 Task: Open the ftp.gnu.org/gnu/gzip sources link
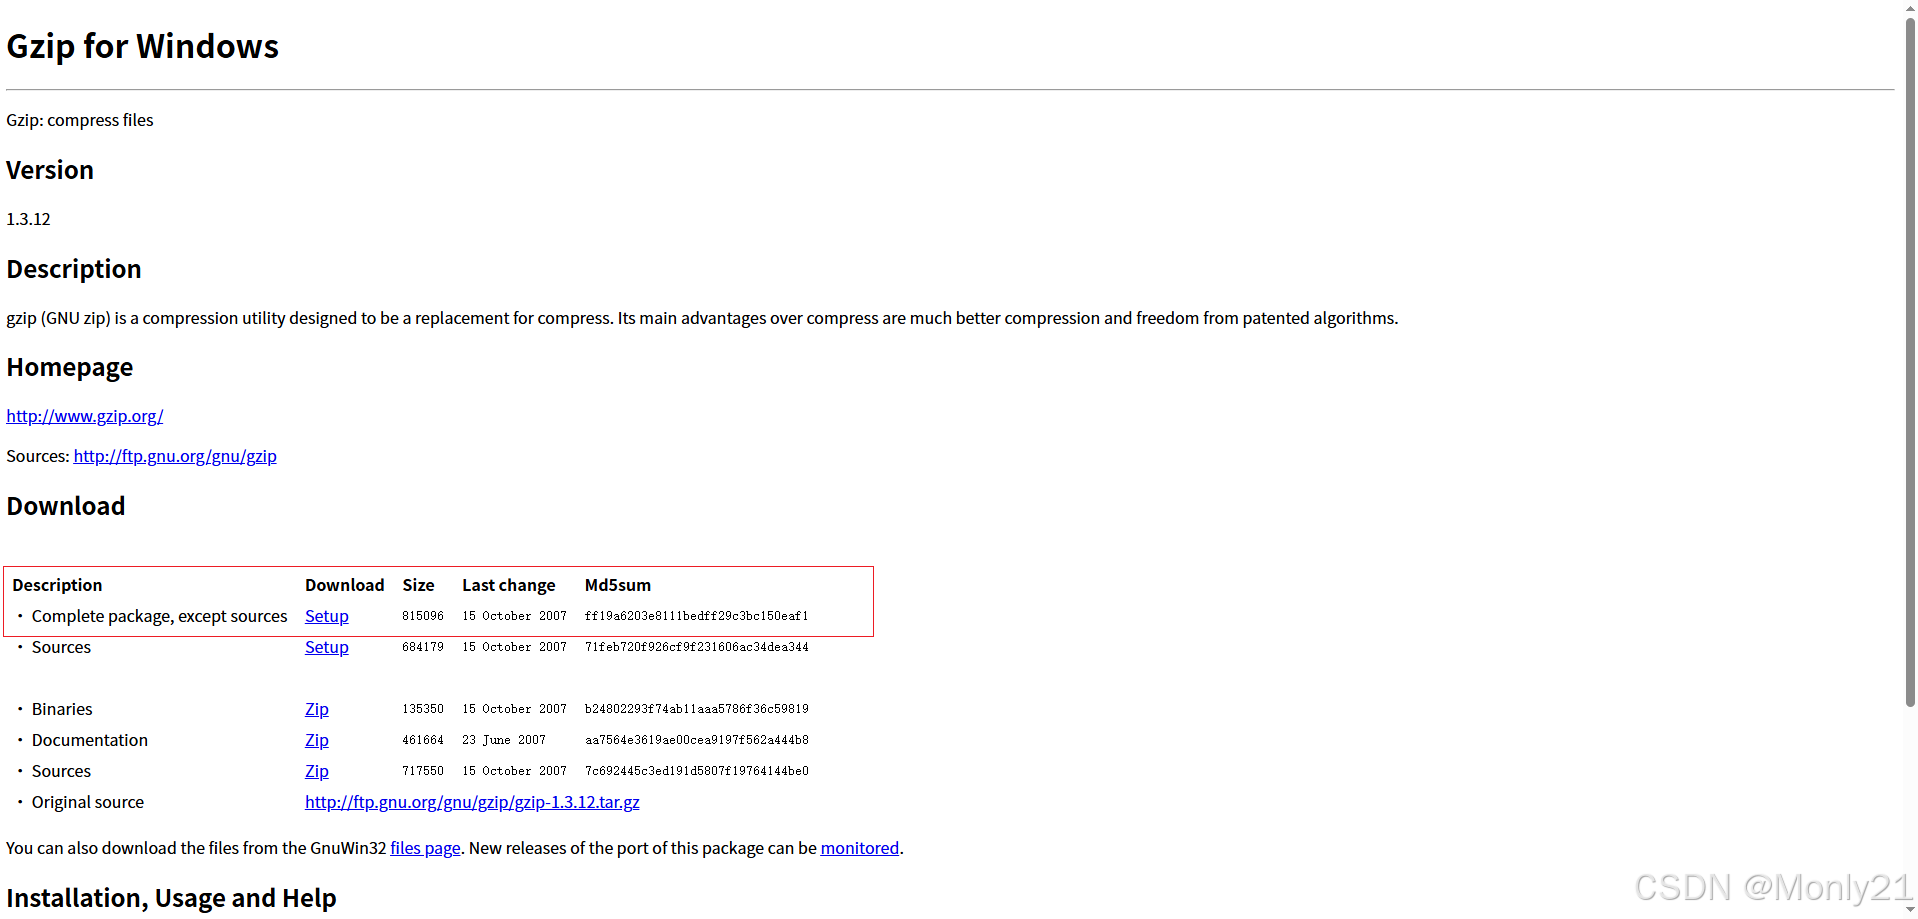click(x=175, y=456)
